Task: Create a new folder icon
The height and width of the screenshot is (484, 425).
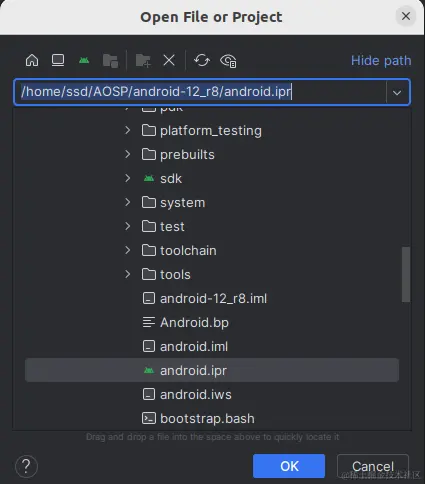Action: click(143, 61)
